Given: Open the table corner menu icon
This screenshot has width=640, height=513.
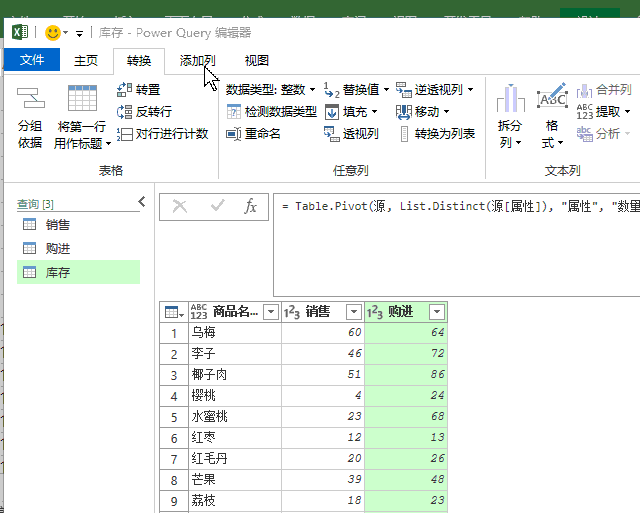Looking at the screenshot, I should [174, 313].
